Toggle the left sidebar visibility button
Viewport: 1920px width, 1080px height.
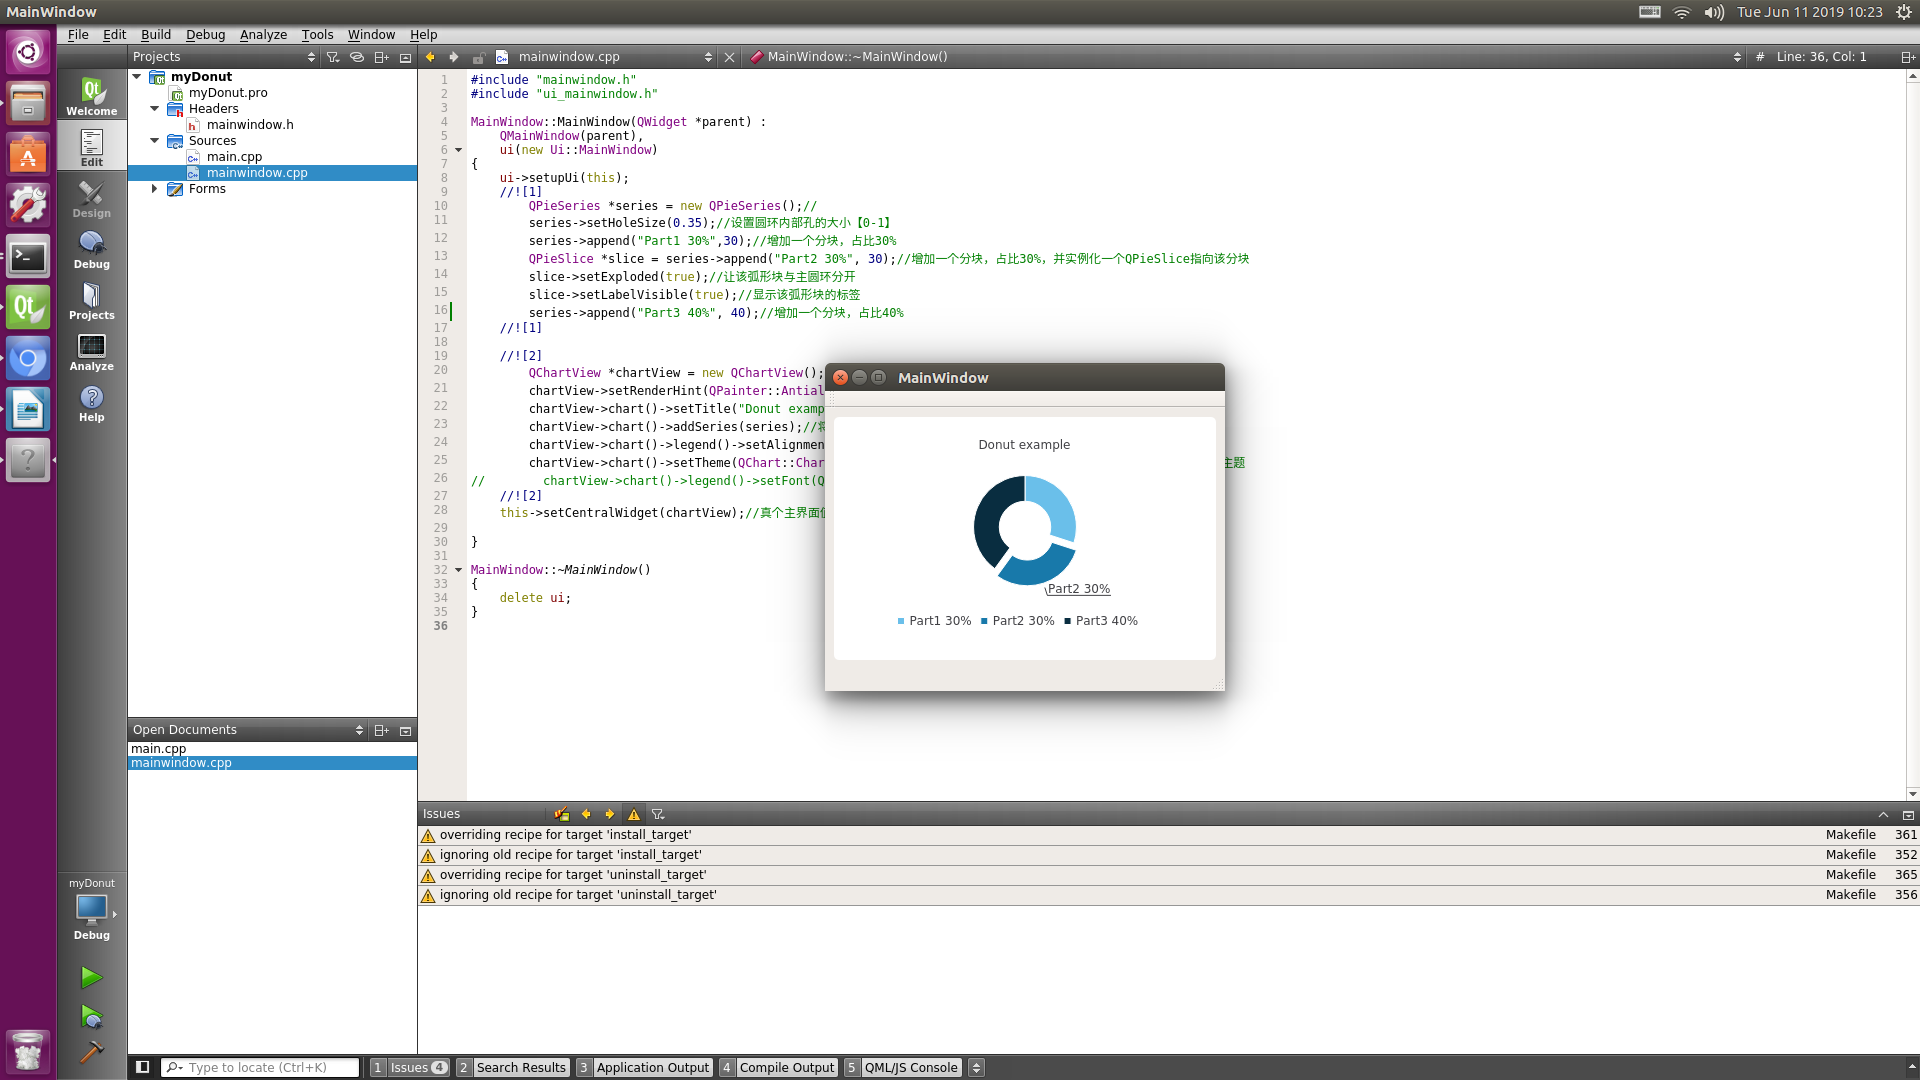(143, 1067)
